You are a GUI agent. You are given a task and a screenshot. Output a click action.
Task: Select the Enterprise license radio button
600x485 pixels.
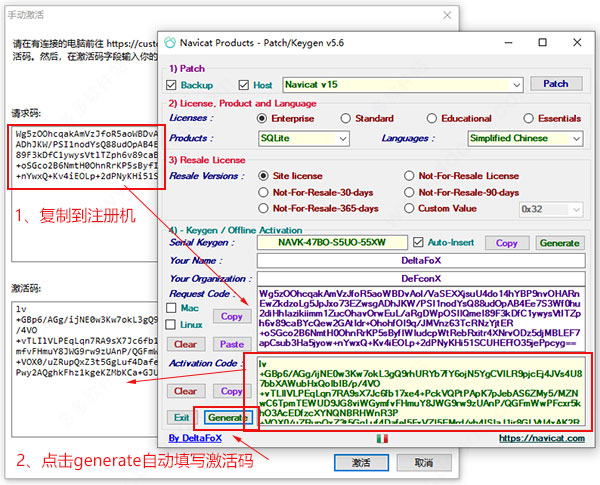click(x=262, y=118)
